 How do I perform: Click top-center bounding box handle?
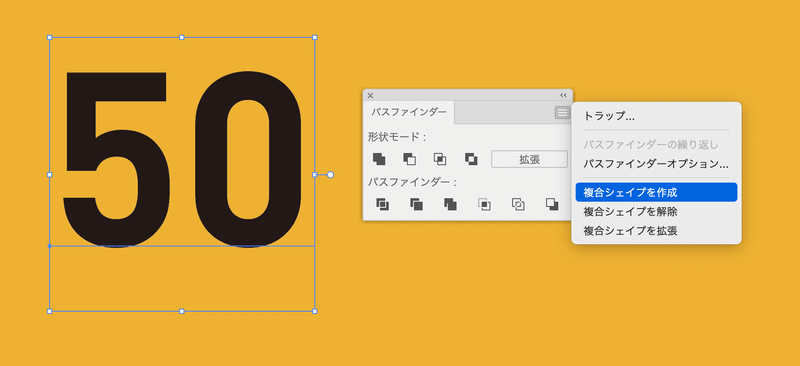(182, 37)
